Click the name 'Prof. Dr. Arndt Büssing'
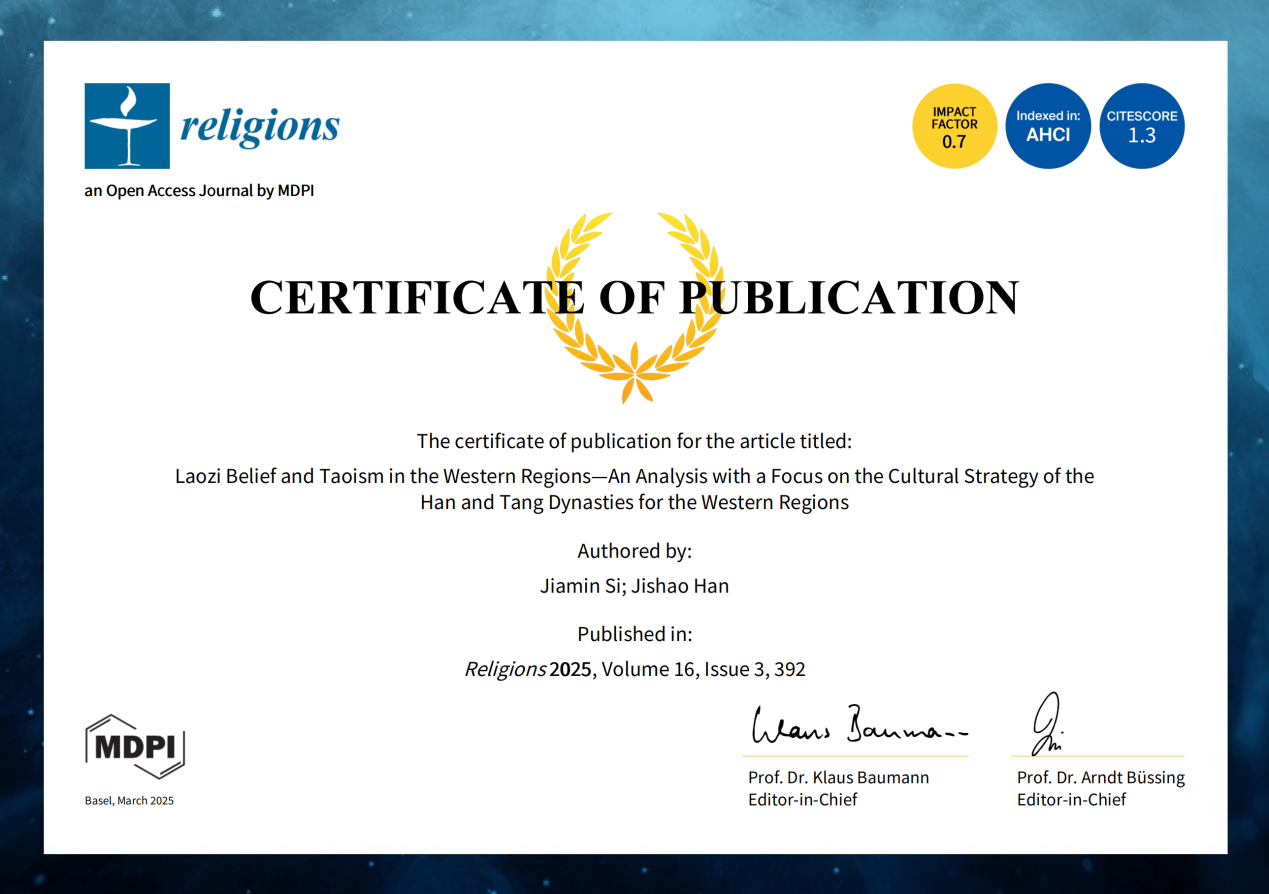 click(x=1100, y=777)
